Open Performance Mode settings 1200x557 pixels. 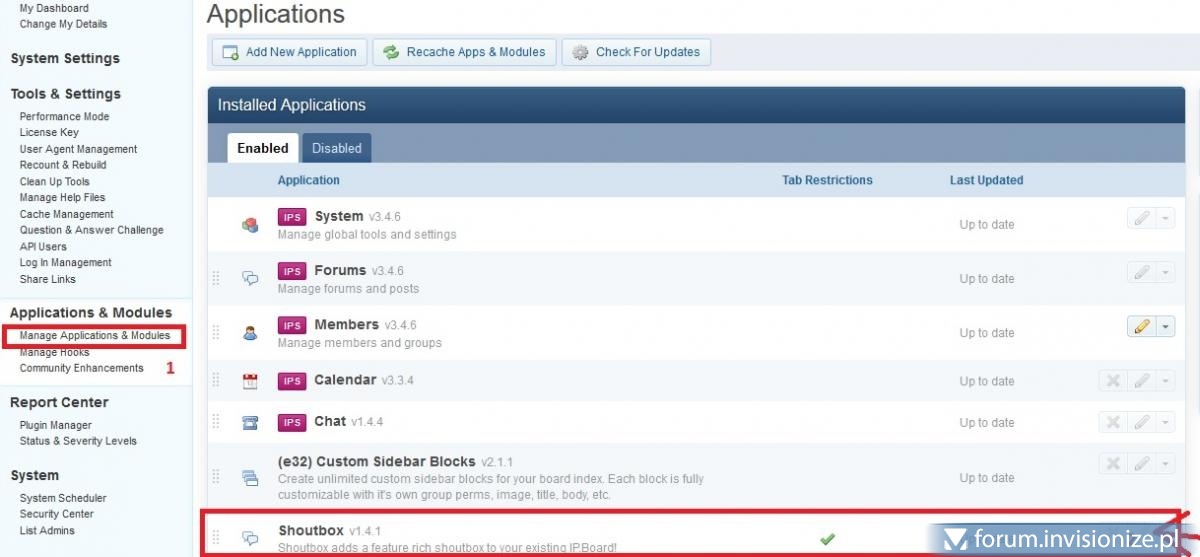pos(65,116)
